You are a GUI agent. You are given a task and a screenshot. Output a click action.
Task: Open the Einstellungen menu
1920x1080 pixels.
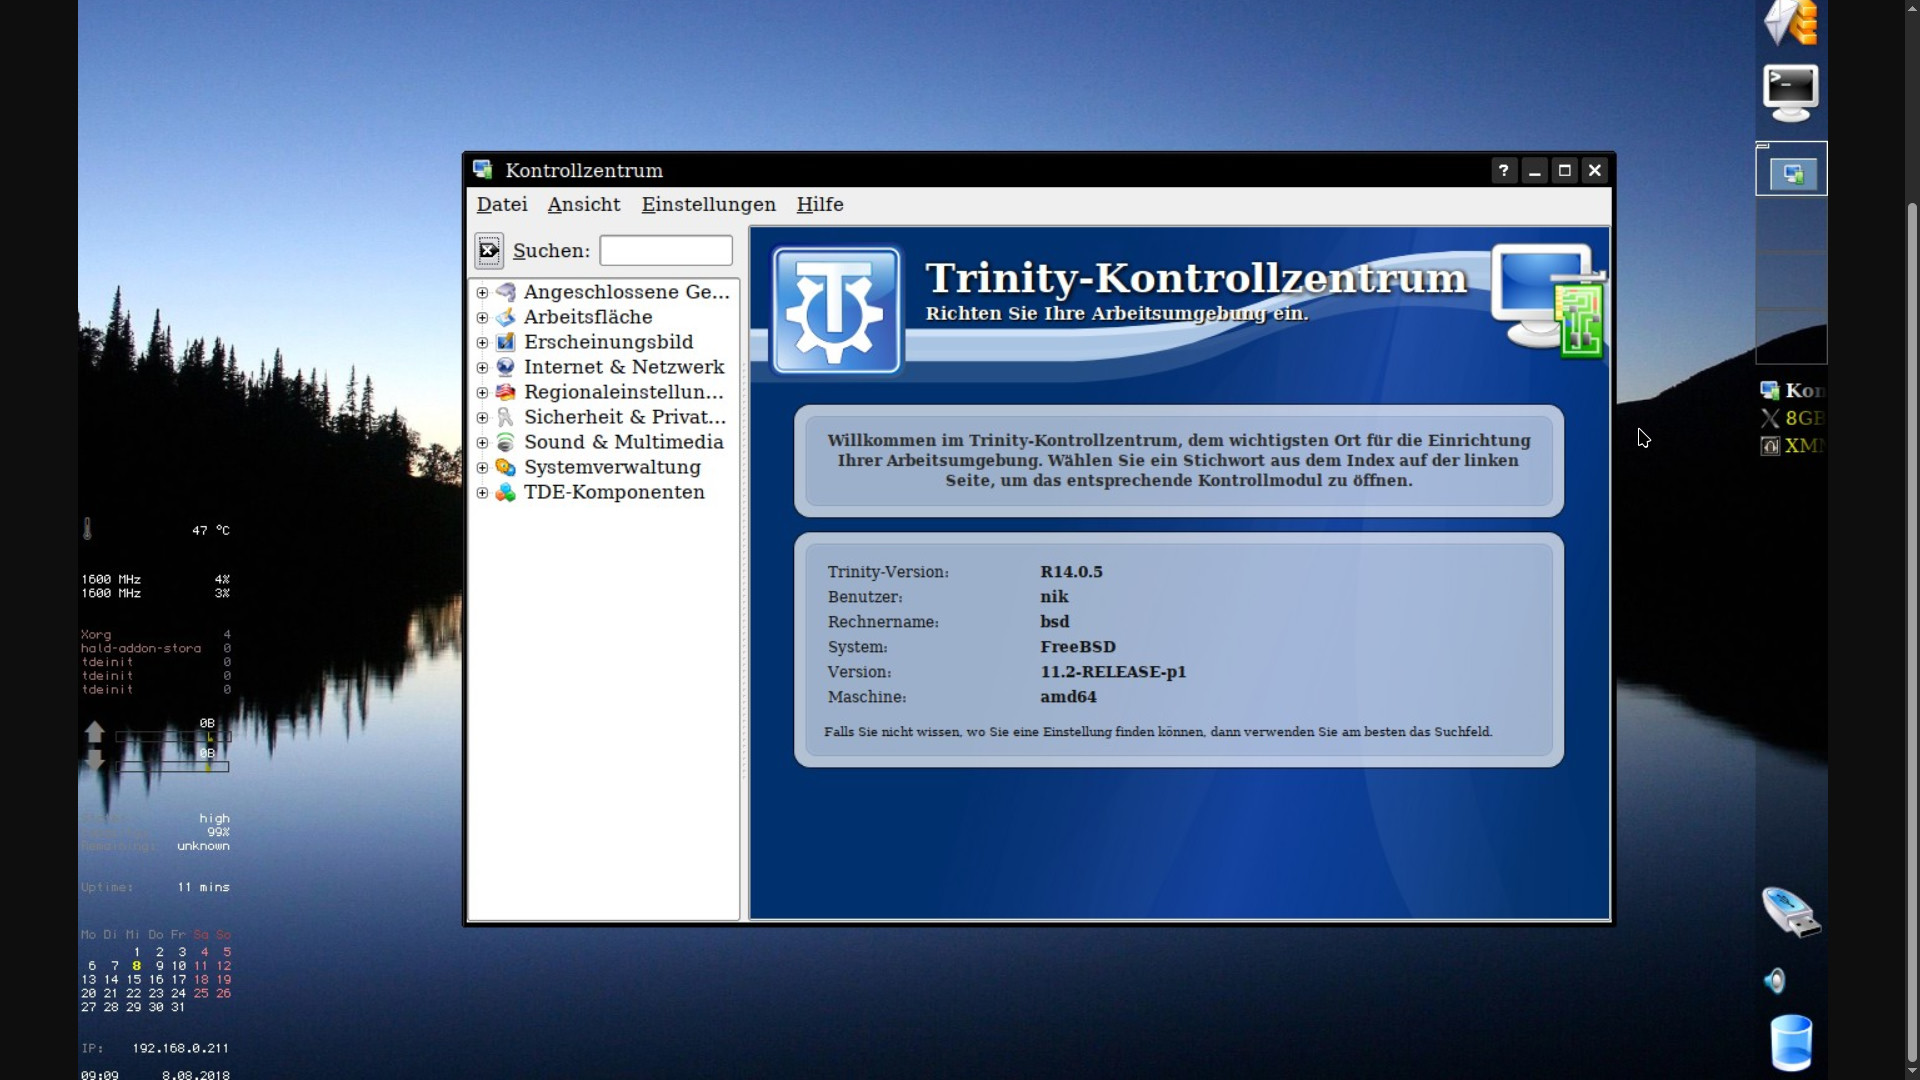click(x=708, y=204)
